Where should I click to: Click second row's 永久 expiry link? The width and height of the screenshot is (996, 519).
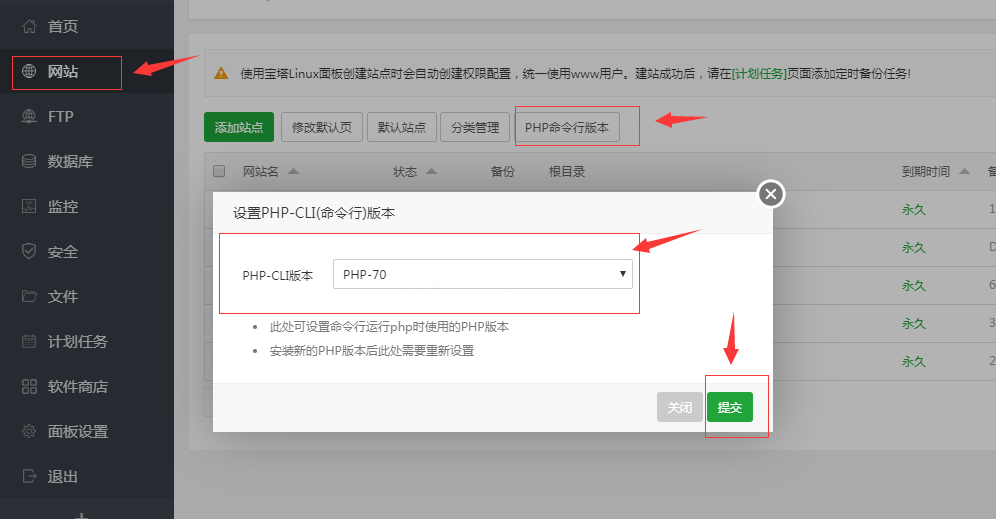(x=913, y=247)
